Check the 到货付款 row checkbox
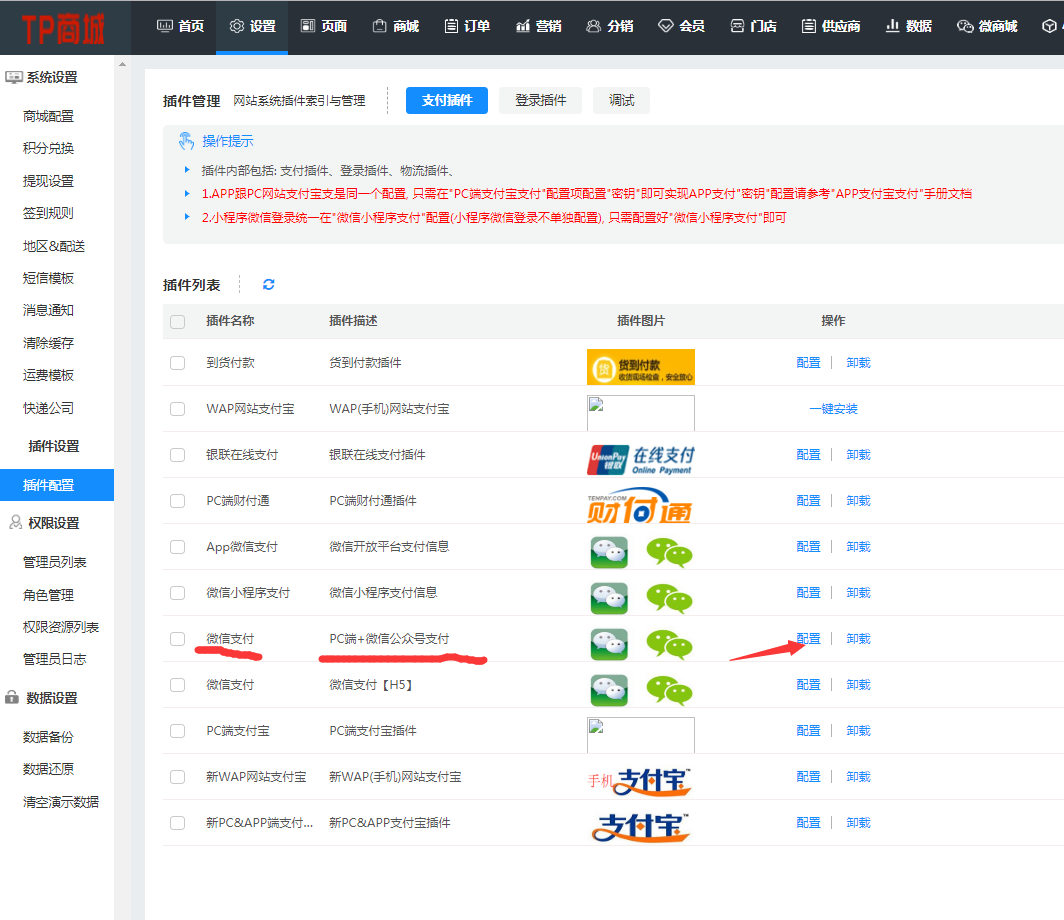This screenshot has width=1064, height=920. tap(178, 363)
